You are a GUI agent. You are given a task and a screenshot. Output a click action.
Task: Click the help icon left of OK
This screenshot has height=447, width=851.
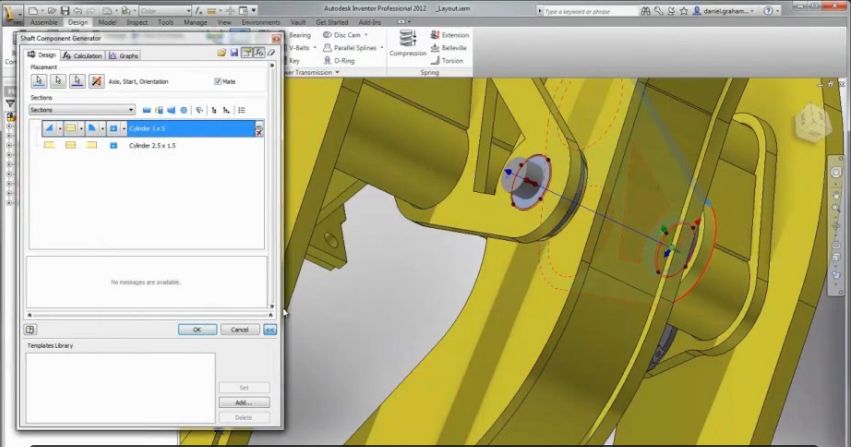click(30, 329)
